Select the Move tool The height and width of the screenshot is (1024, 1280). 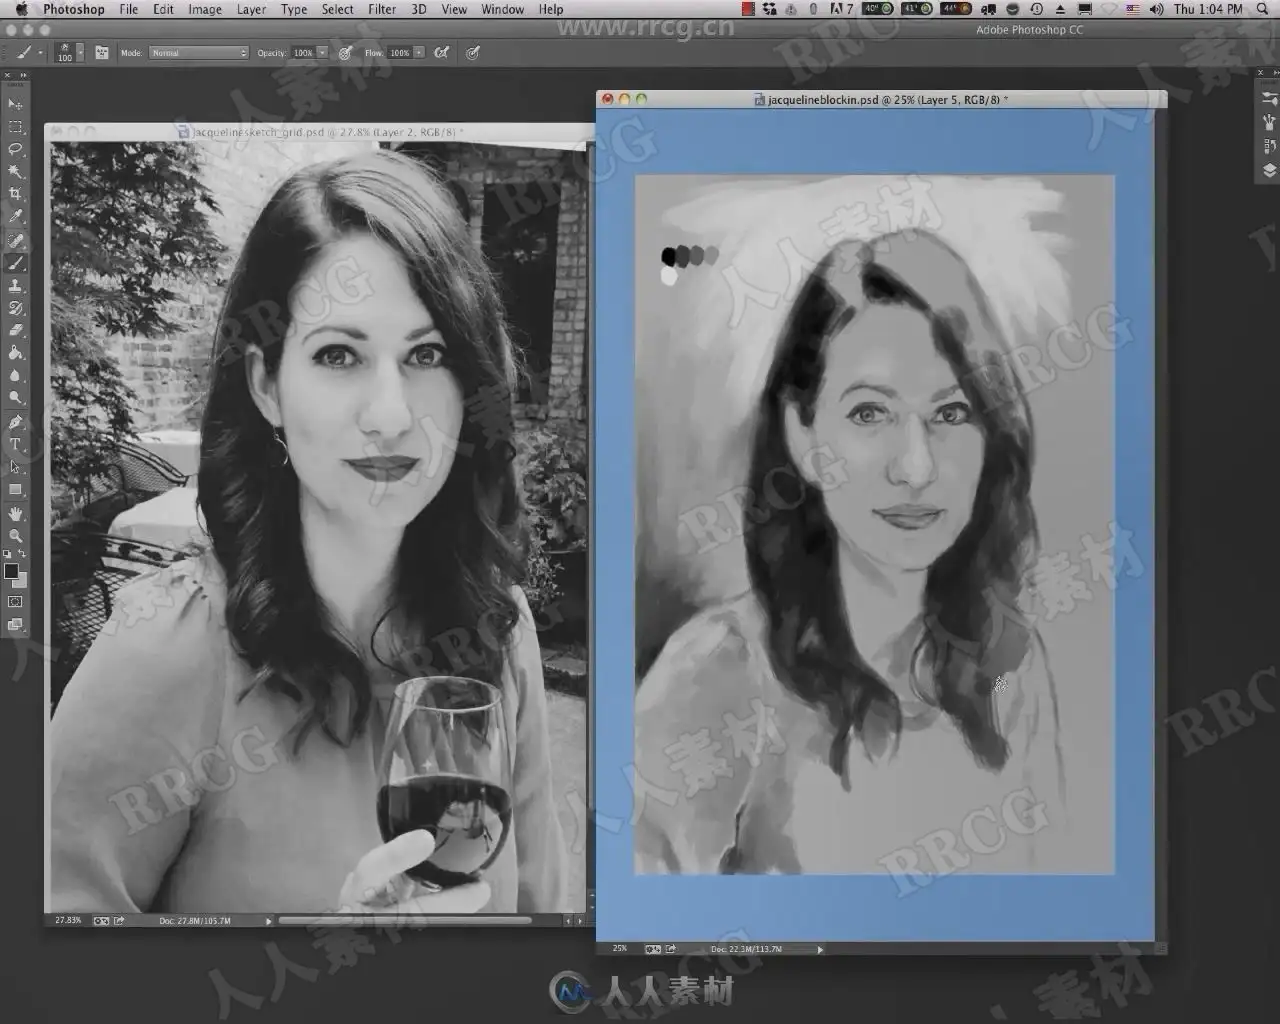tap(15, 104)
